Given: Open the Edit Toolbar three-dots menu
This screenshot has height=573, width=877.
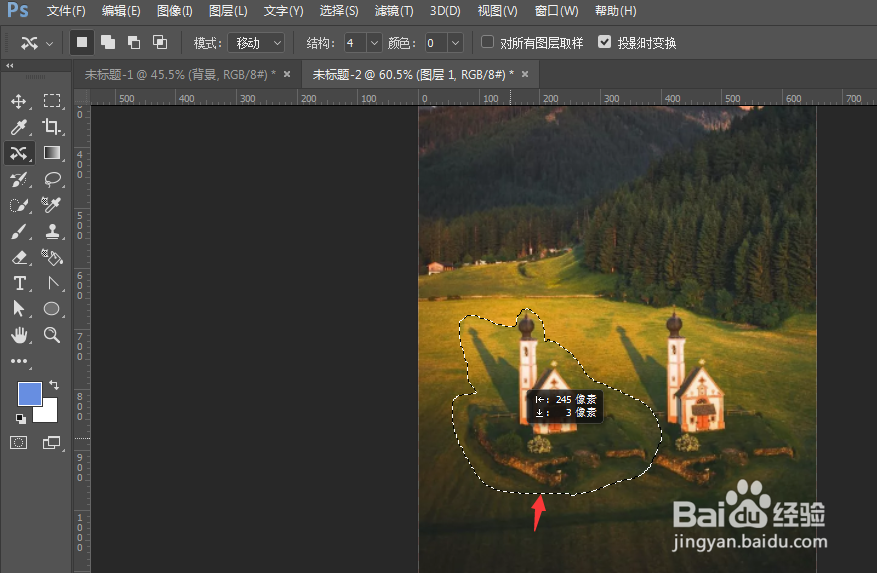Looking at the screenshot, I should [18, 361].
